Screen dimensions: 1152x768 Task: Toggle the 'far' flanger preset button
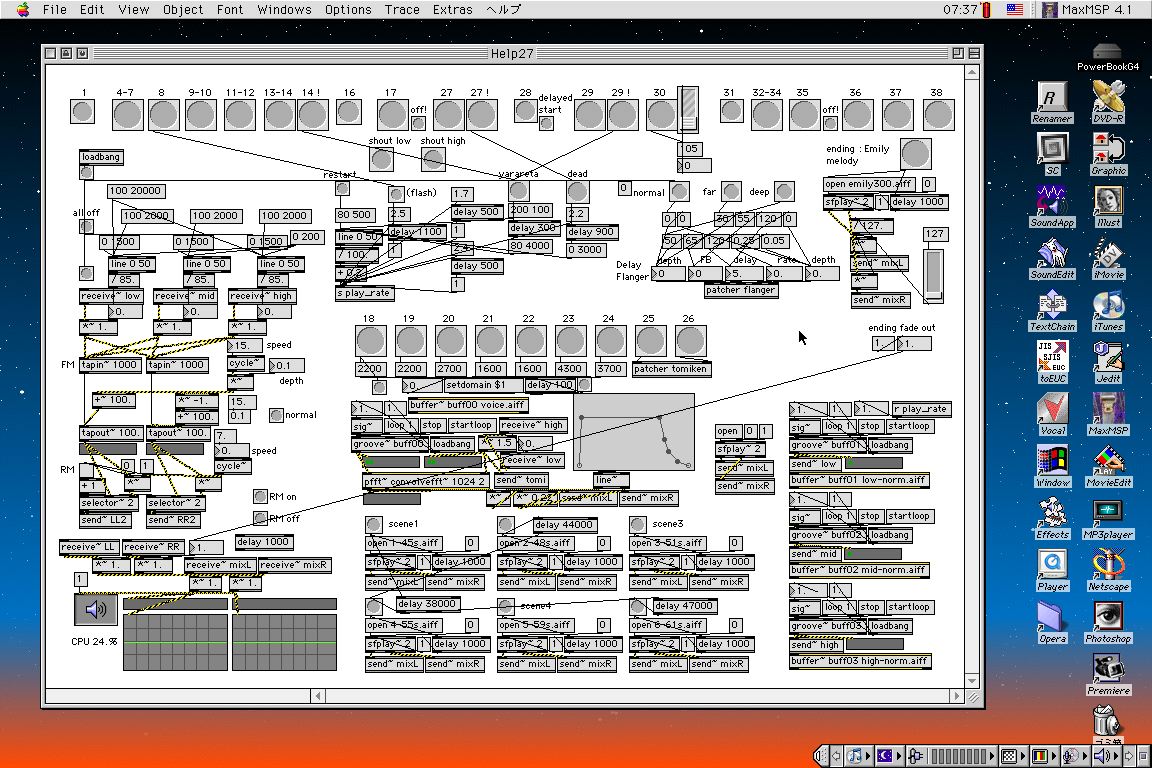click(731, 192)
